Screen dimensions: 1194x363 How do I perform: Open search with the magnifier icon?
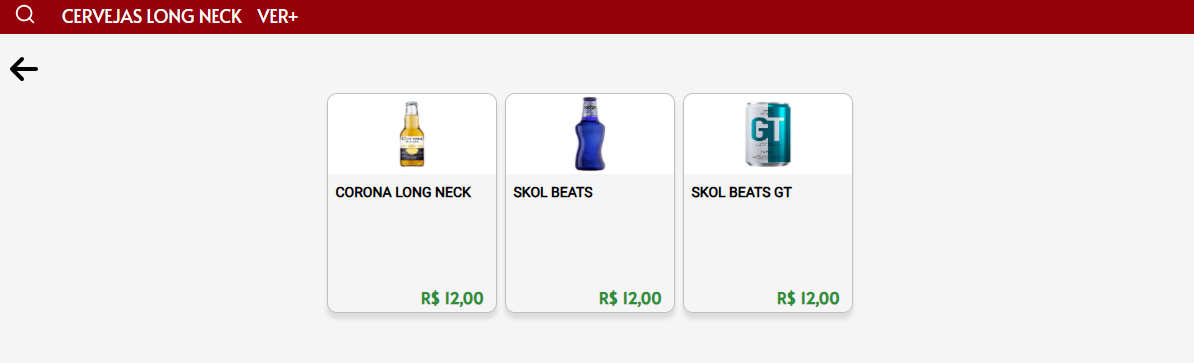(x=25, y=14)
